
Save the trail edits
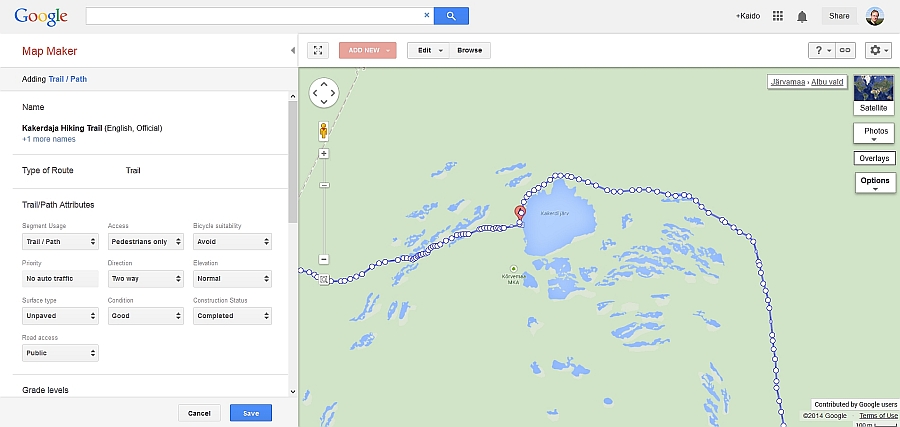pyautogui.click(x=251, y=413)
